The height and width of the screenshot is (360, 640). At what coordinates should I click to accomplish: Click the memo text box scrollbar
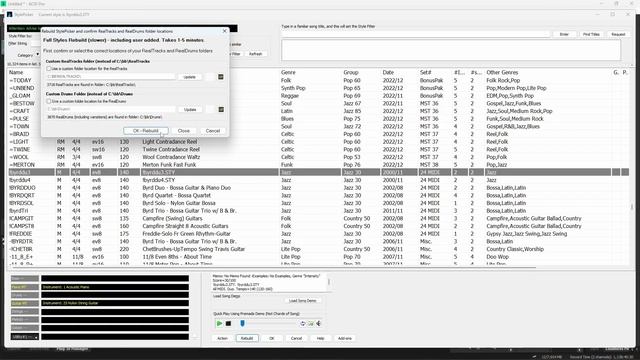click(x=329, y=282)
